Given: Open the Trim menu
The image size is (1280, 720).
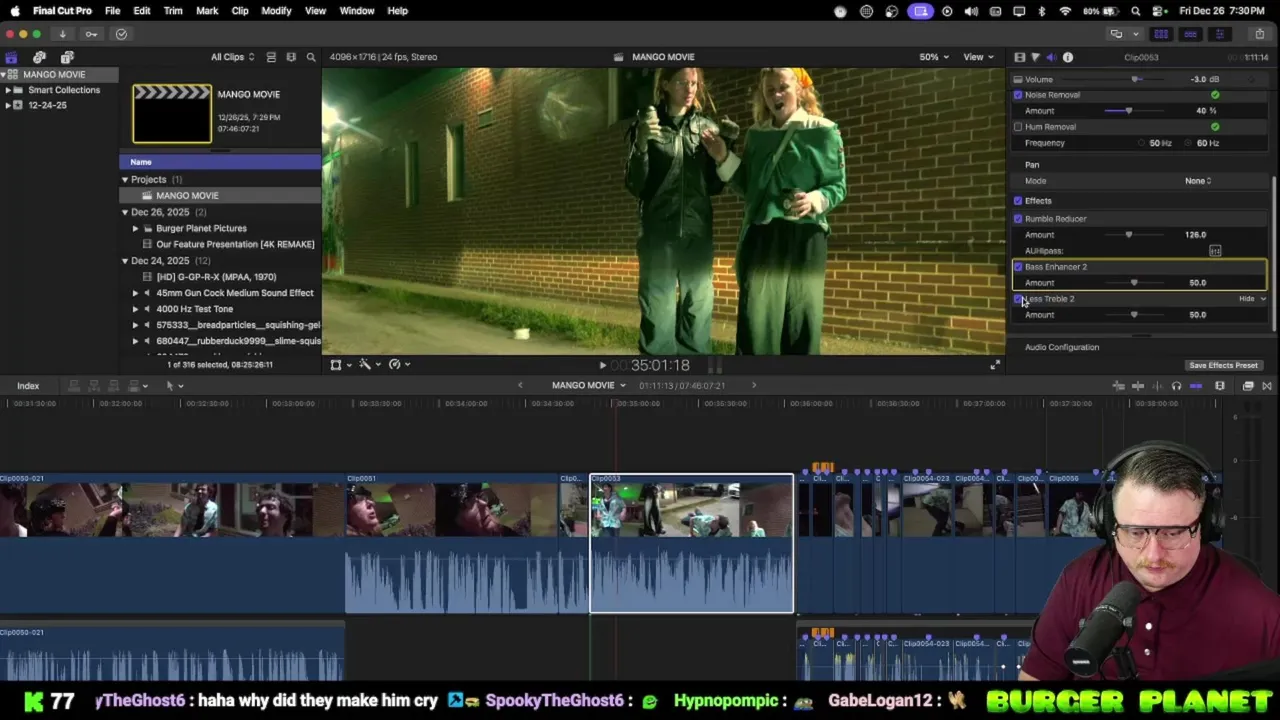Looking at the screenshot, I should [x=173, y=11].
